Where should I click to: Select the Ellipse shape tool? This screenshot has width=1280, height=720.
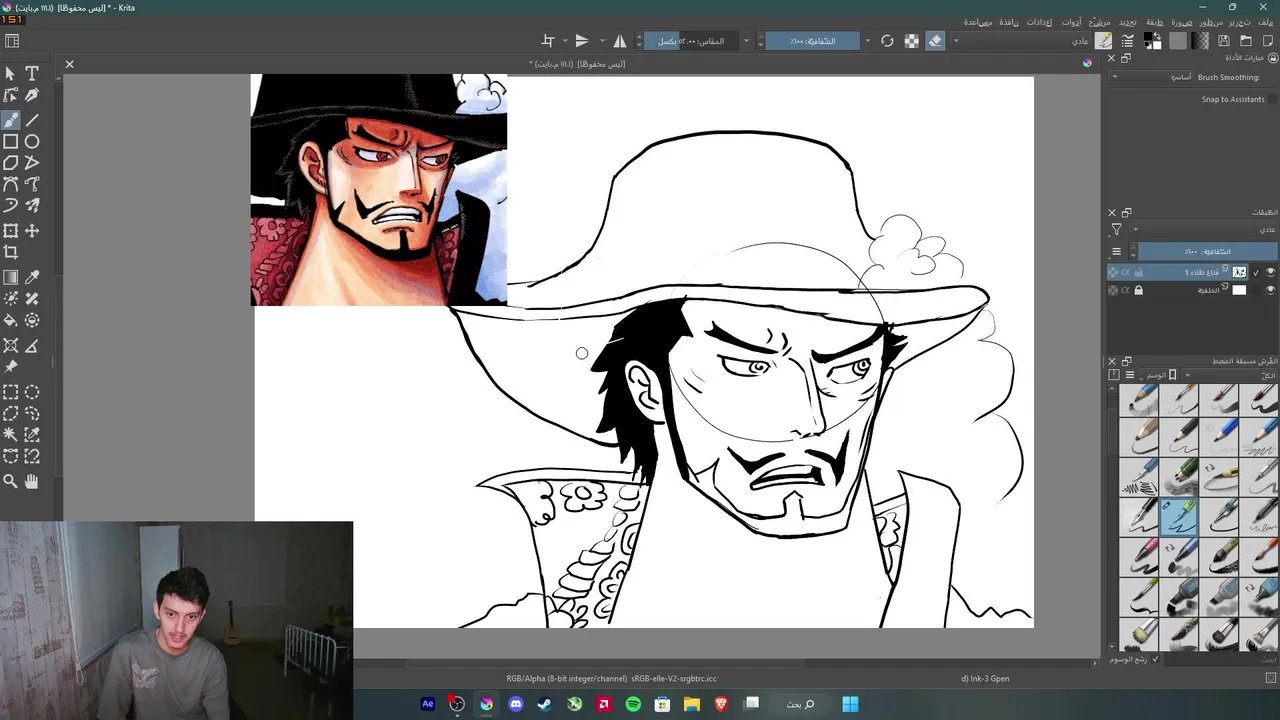tap(32, 141)
